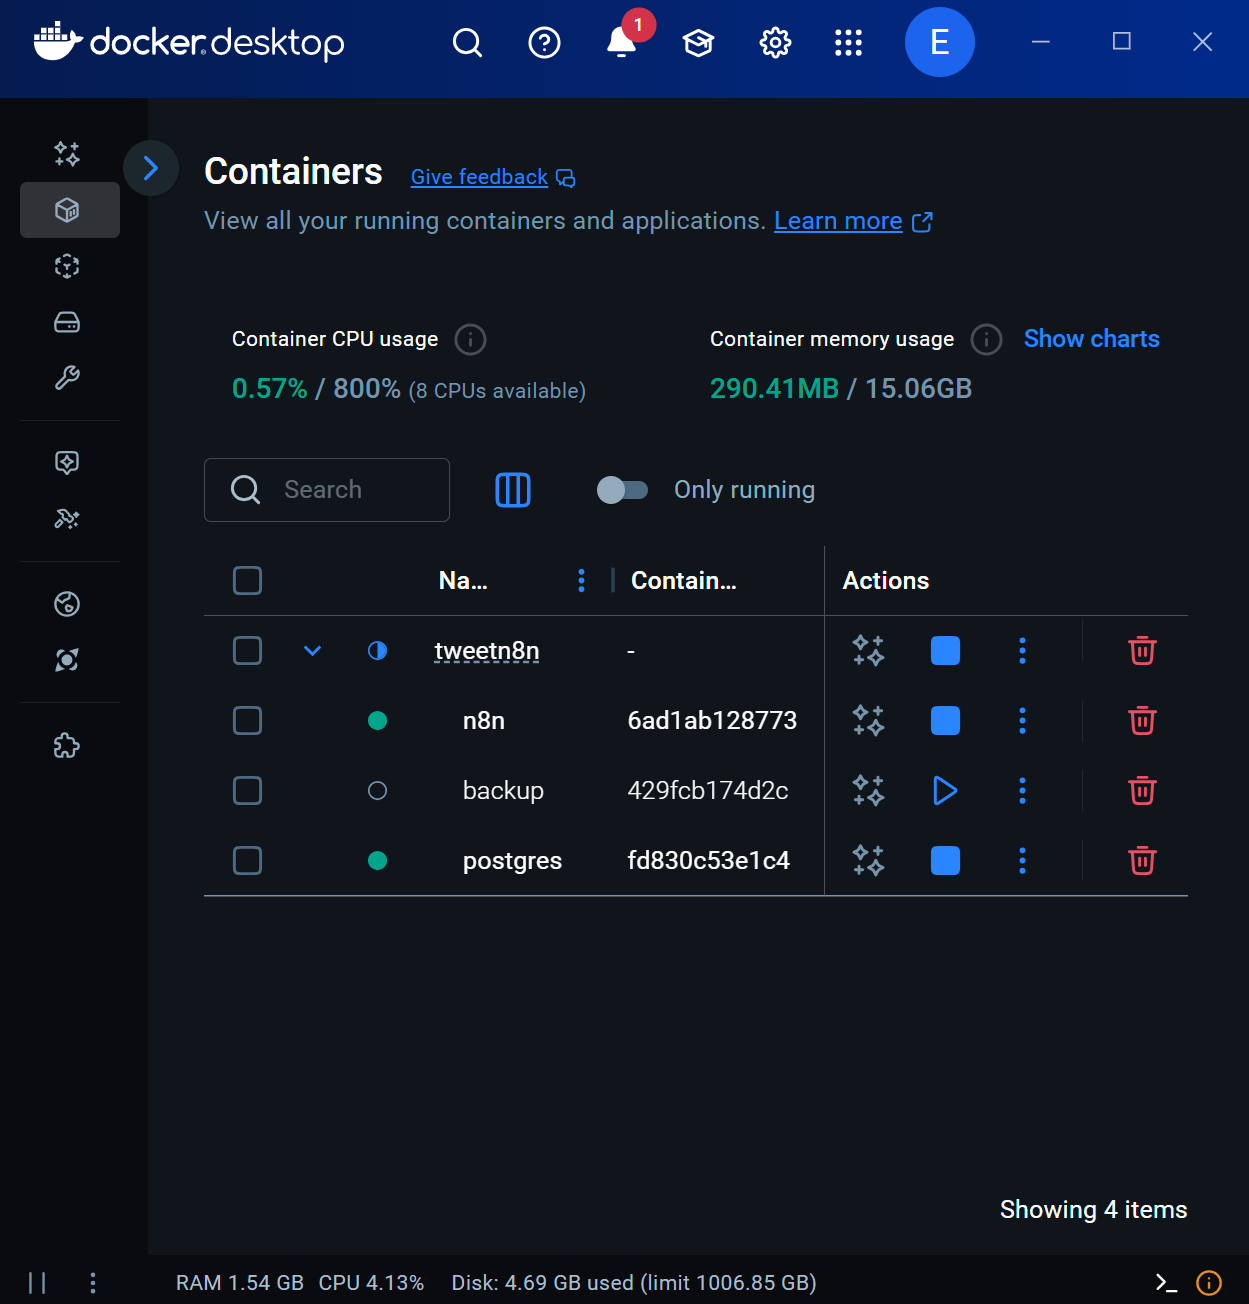The image size is (1249, 1304).
Task: Open more actions for n8n
Action: 1022,721
